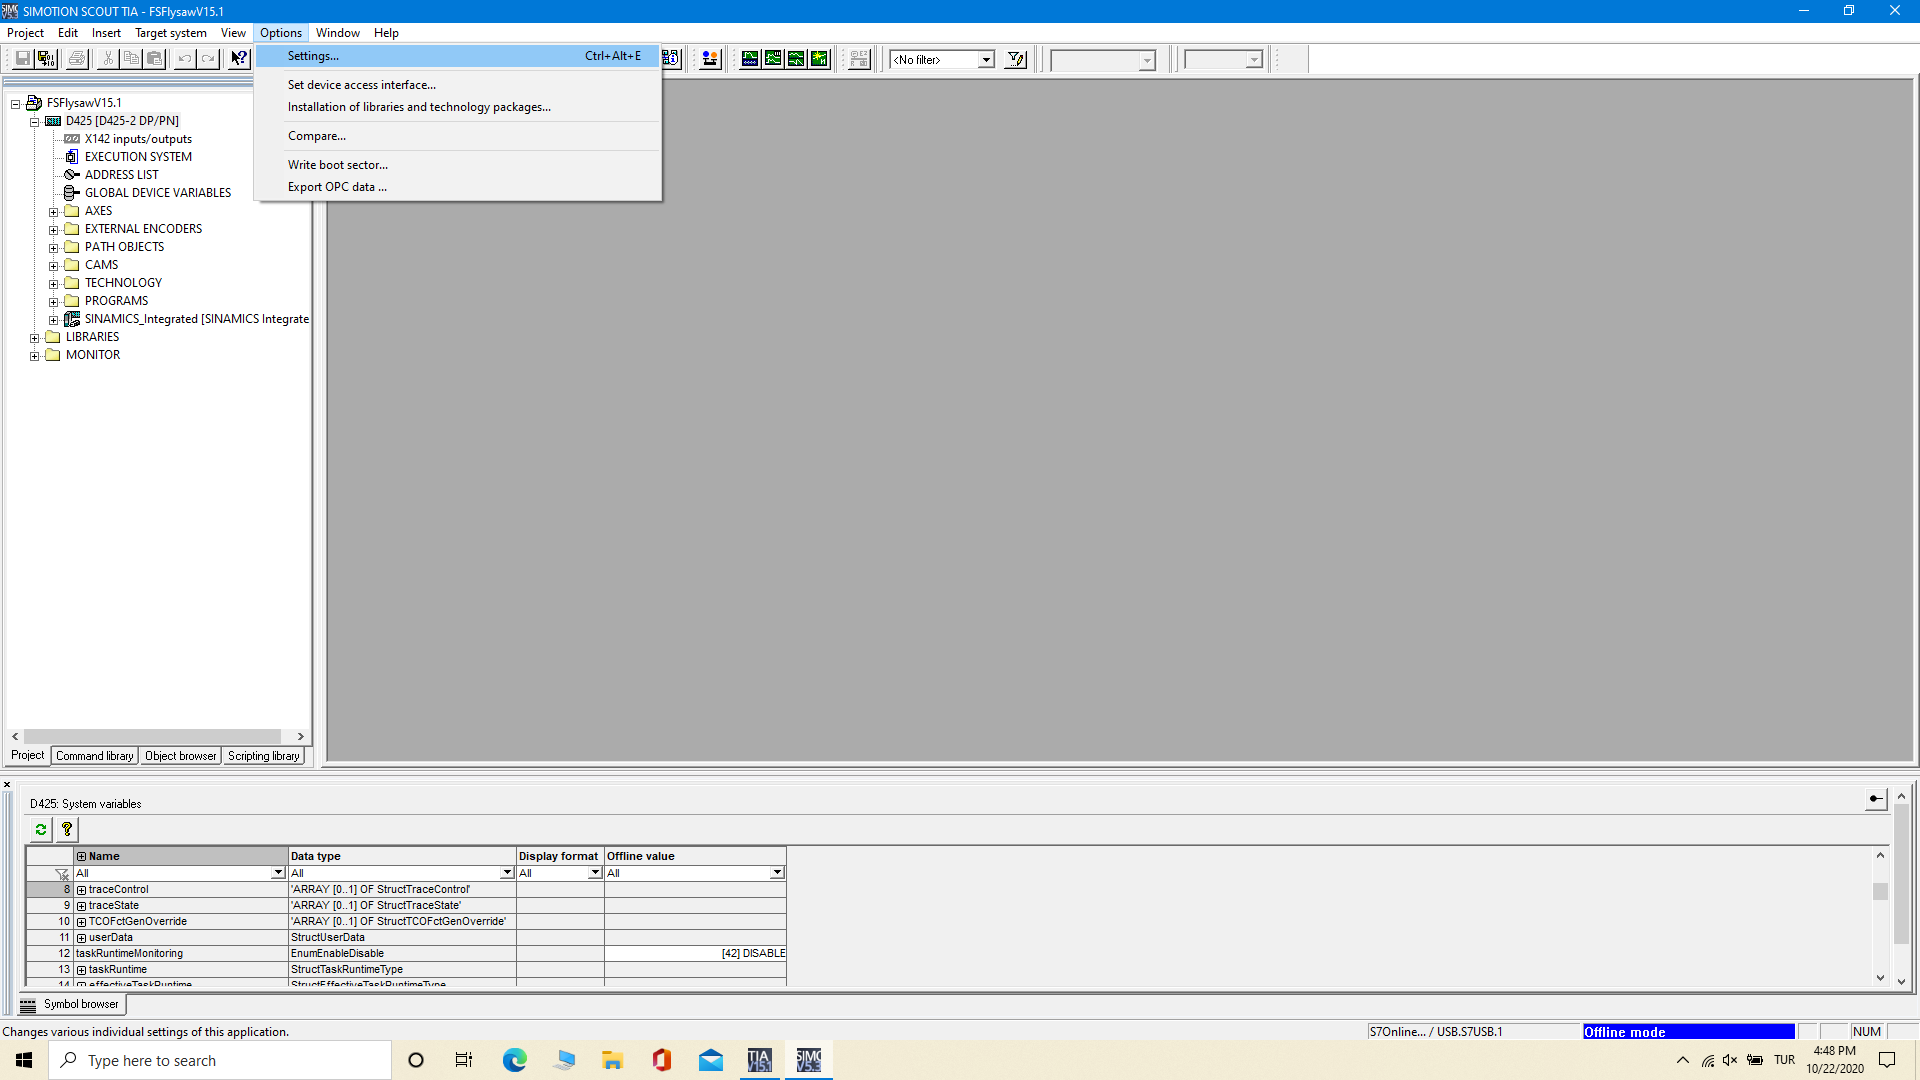This screenshot has width=1920, height=1080.
Task: Select the EXECUTION SYSTEM node
Action: click(x=137, y=156)
